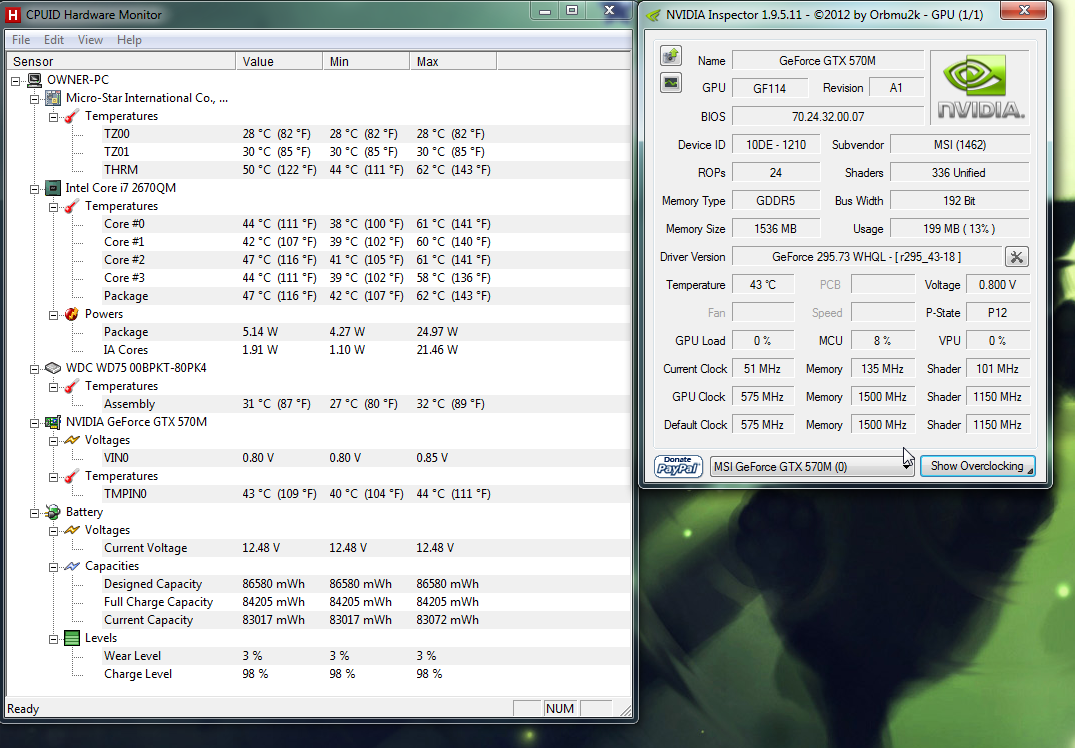Click the Powers flame icon

(72, 314)
